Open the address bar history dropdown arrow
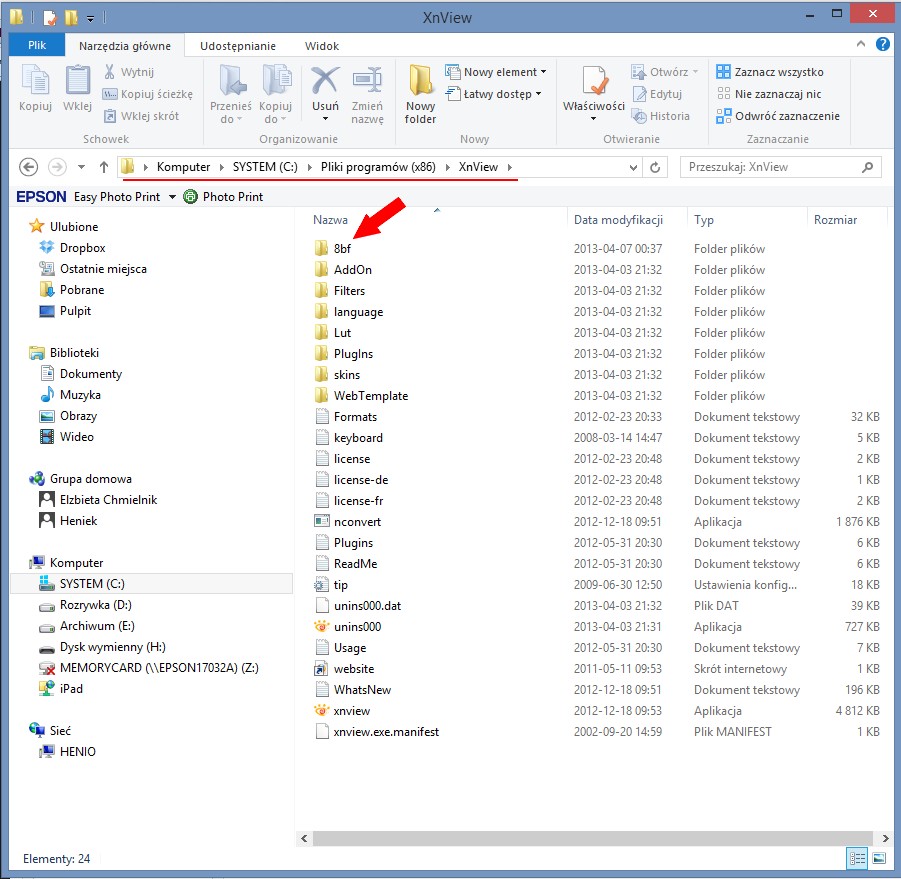This screenshot has width=901, height=879. (633, 167)
